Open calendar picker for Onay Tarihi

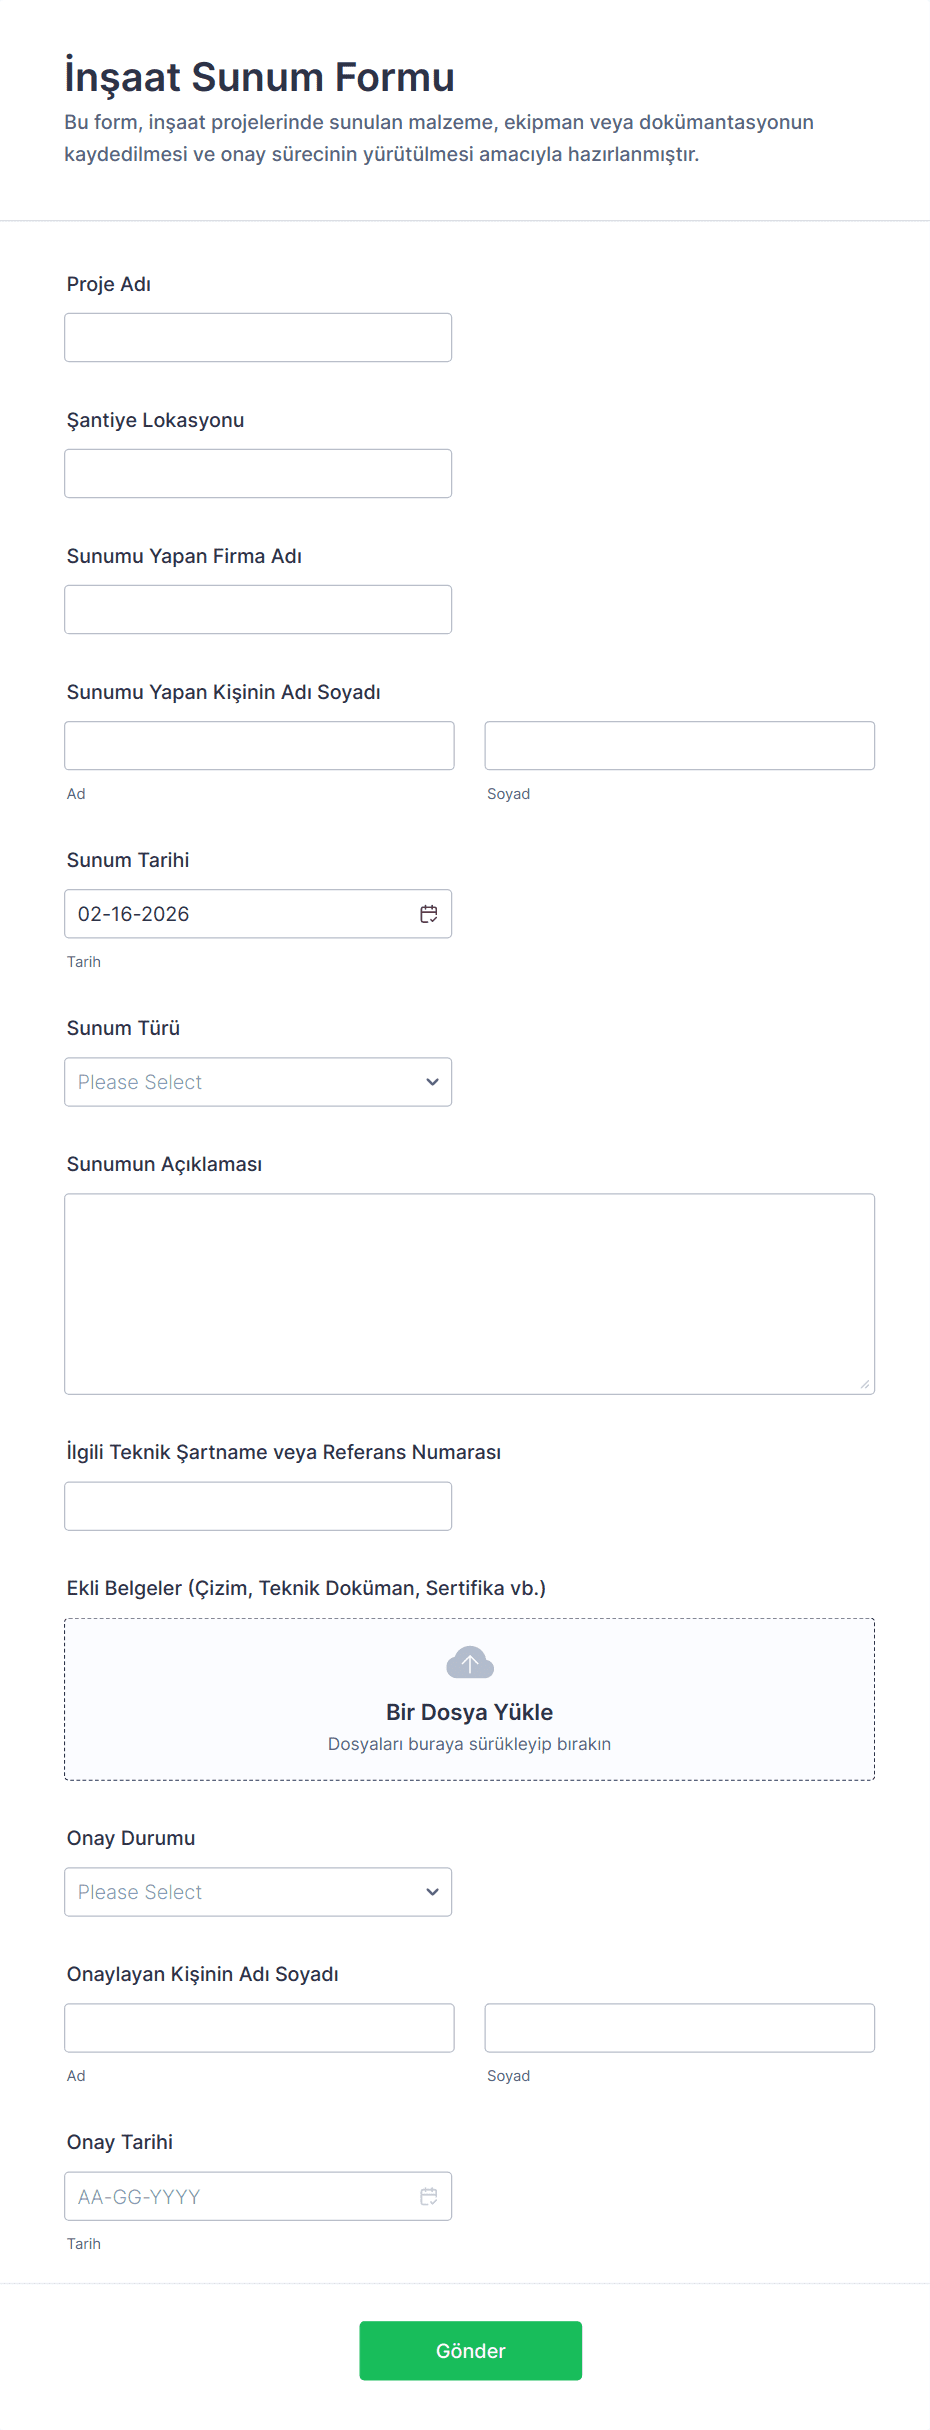[429, 2196]
